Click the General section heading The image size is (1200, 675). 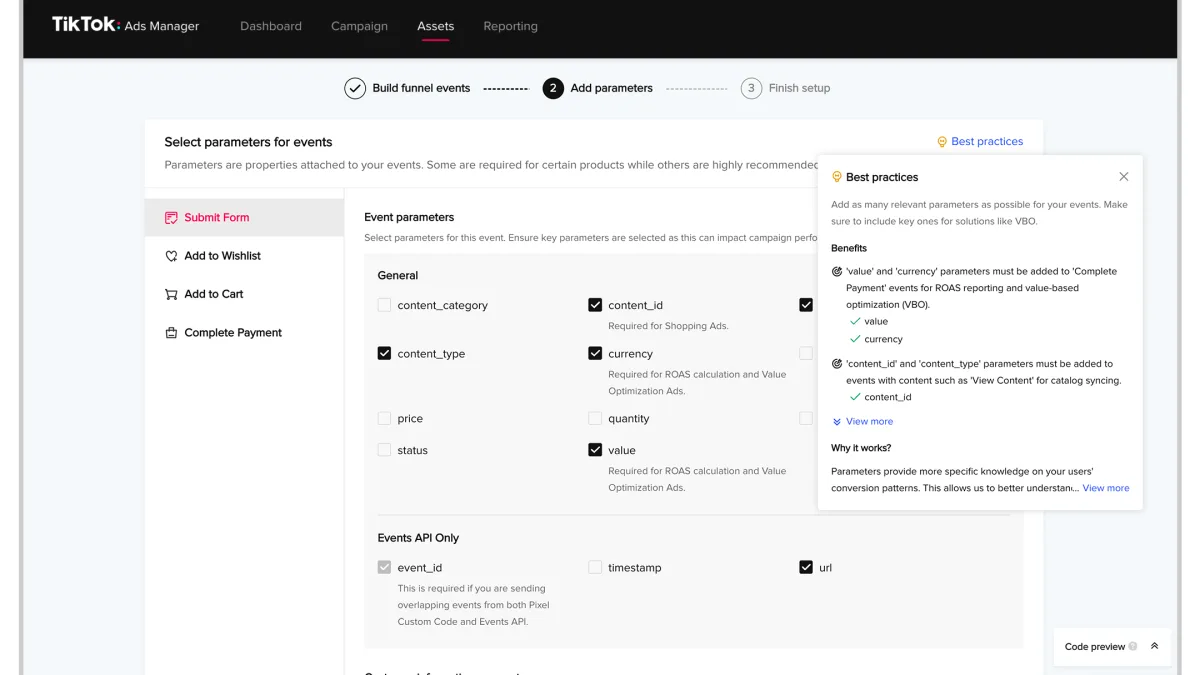[x=398, y=275]
